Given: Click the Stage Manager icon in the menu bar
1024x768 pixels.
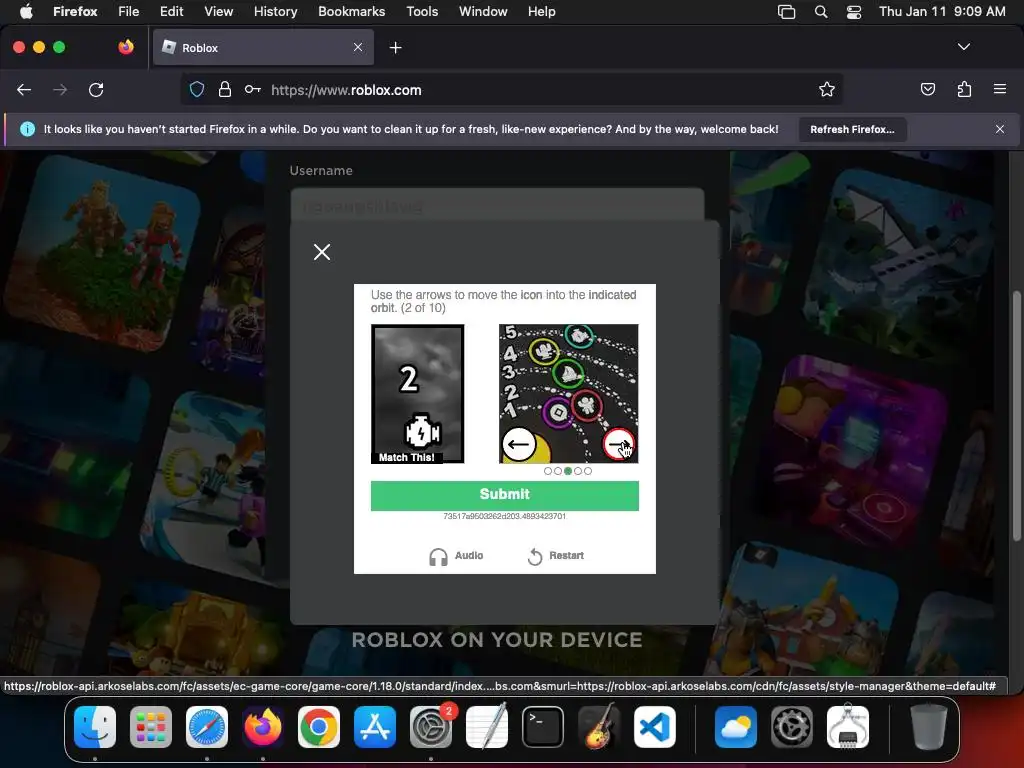Looking at the screenshot, I should click(786, 12).
